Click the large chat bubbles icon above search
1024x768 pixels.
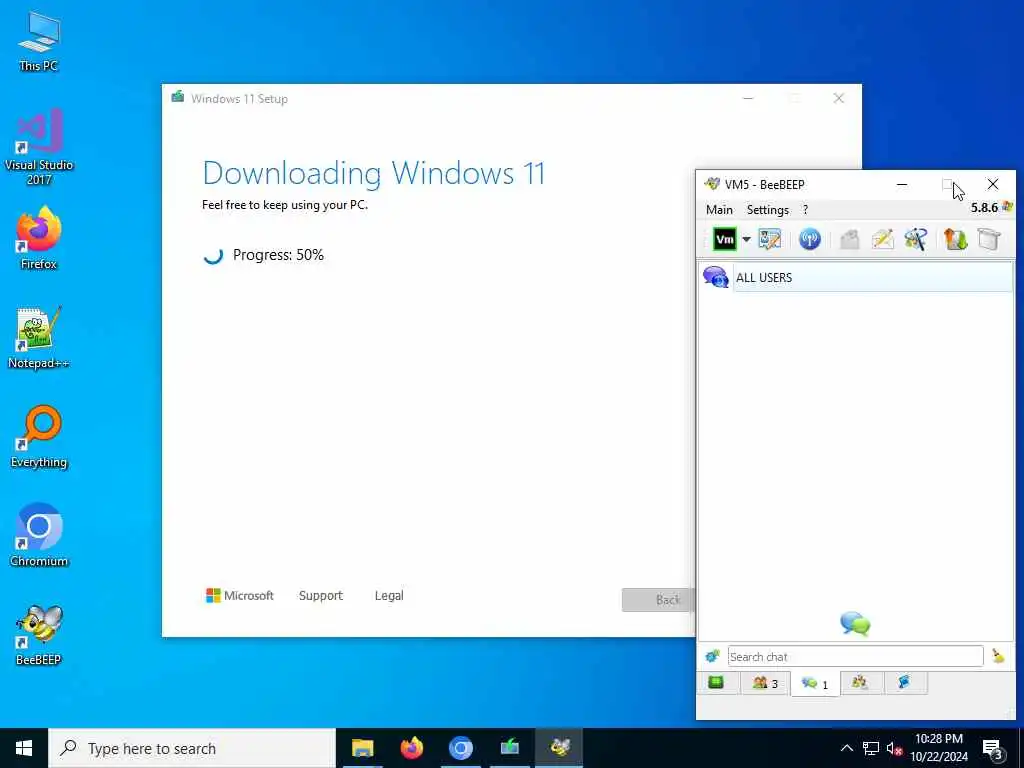pos(855,624)
